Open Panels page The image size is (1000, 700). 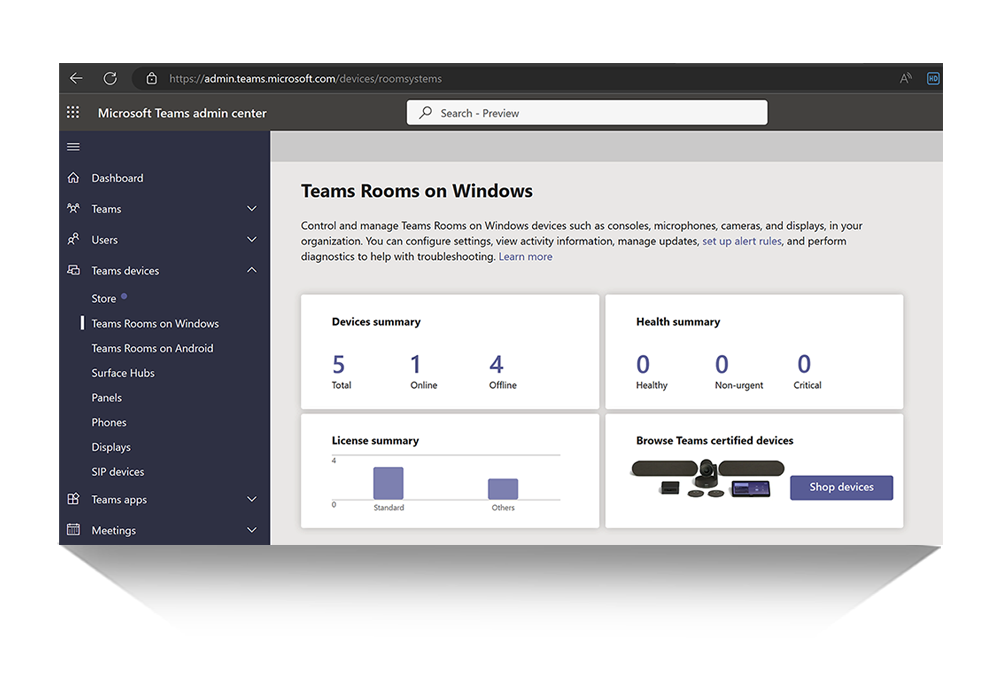[107, 398]
